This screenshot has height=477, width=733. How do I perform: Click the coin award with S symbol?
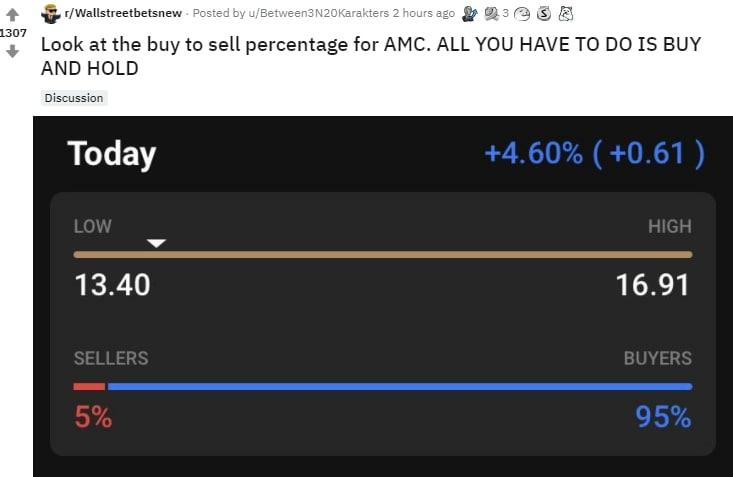click(544, 14)
